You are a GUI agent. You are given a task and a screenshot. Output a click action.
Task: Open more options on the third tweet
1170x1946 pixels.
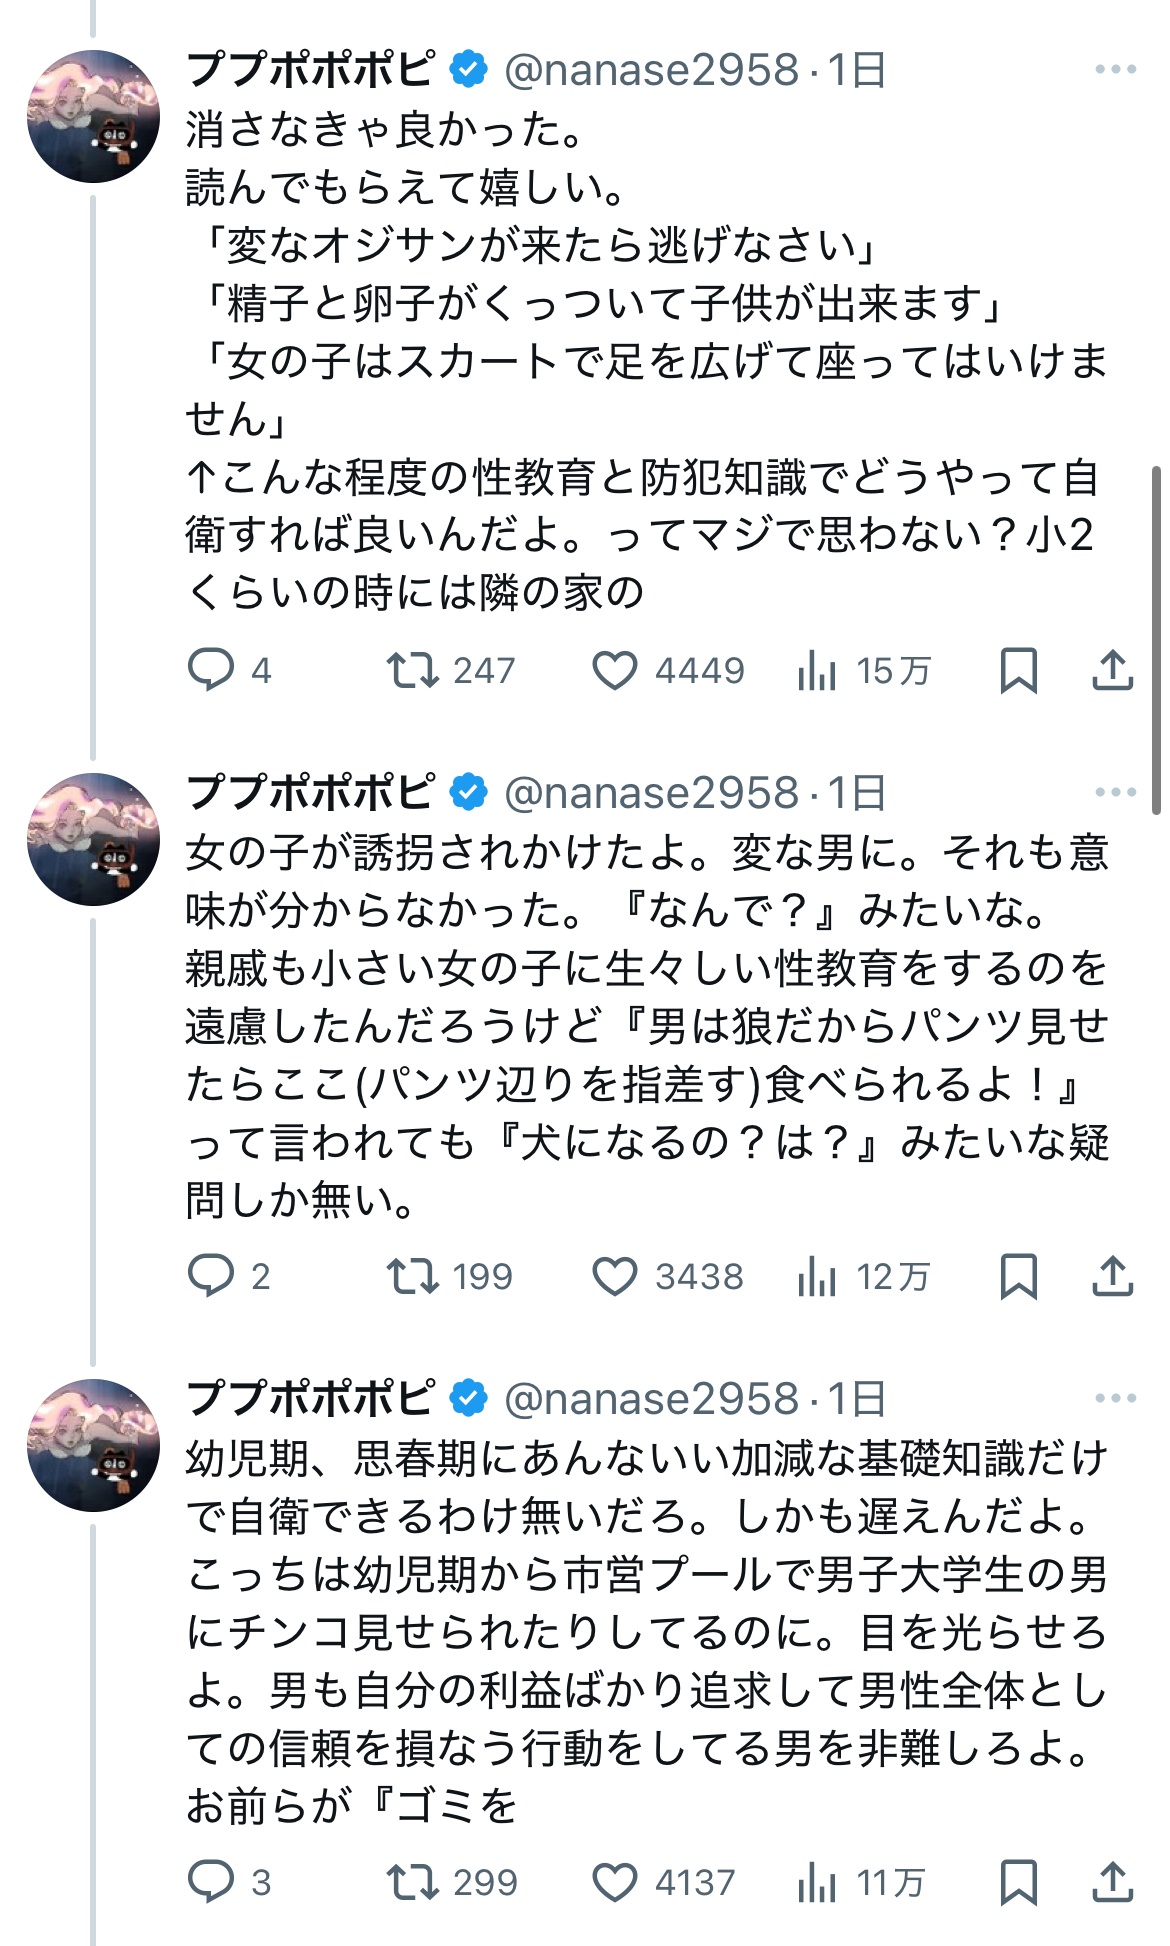click(x=1115, y=1398)
